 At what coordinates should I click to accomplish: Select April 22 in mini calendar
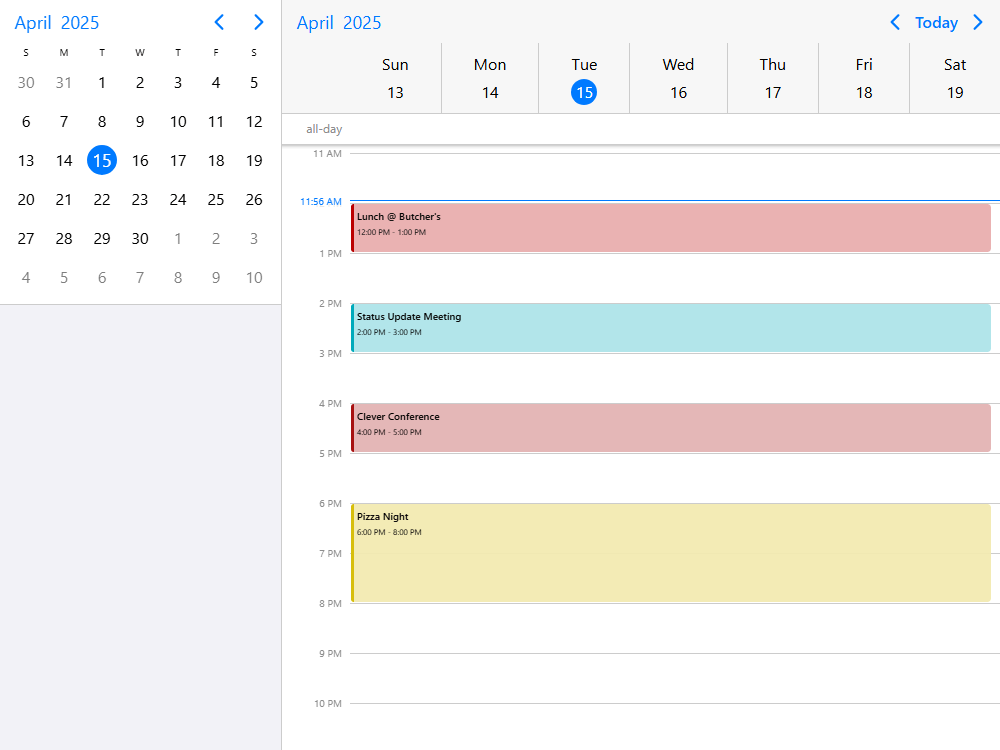point(102,199)
